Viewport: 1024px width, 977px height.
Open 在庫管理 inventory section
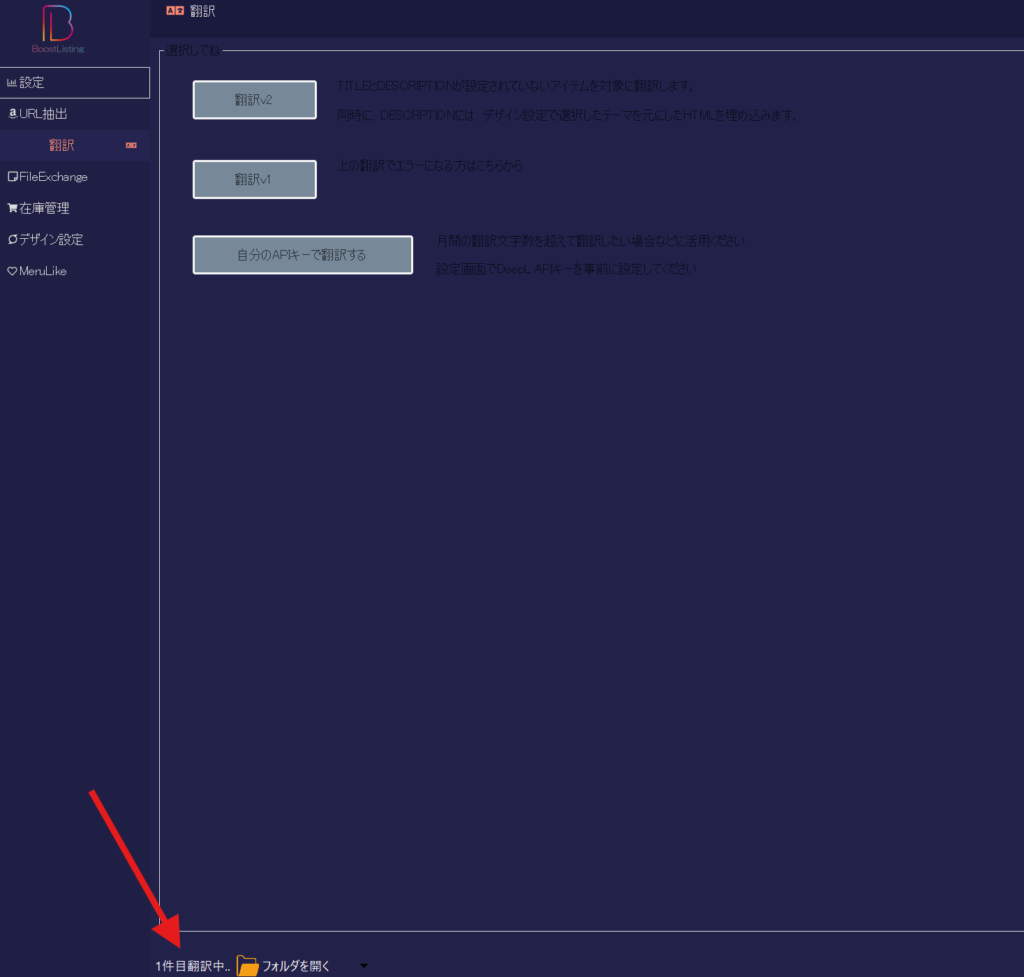(44, 209)
